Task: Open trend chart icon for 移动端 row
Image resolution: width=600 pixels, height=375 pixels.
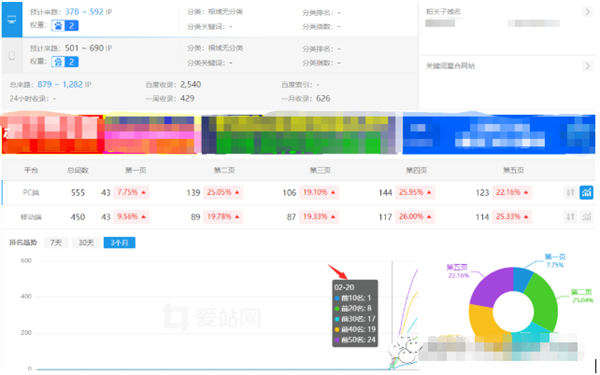Action: pos(586,217)
